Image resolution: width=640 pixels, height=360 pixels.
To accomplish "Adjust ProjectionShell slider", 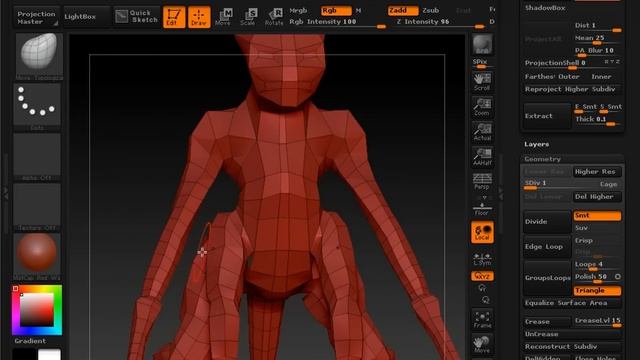I will [572, 63].
